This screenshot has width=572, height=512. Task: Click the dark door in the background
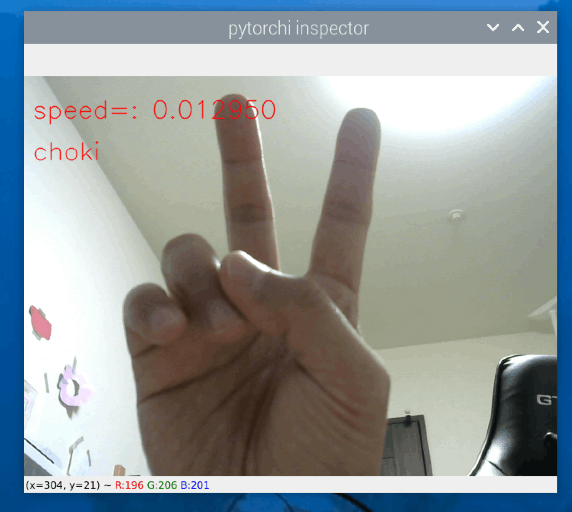[x=406, y=446]
